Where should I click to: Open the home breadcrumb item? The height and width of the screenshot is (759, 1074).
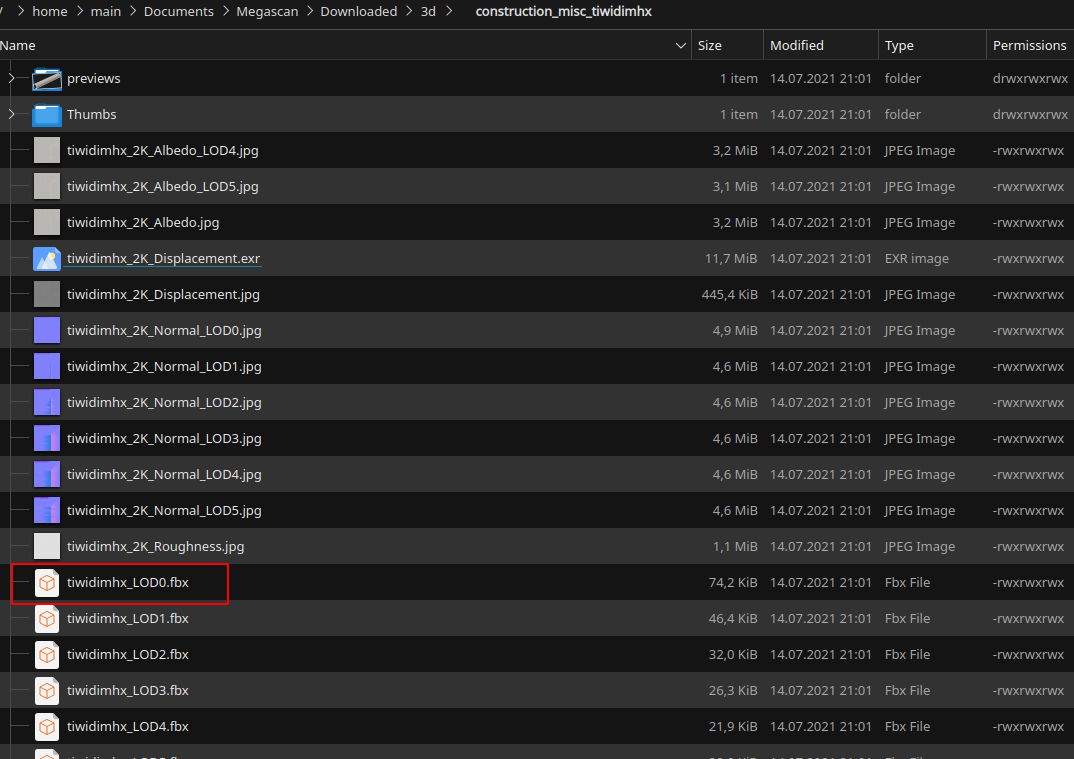(x=49, y=11)
